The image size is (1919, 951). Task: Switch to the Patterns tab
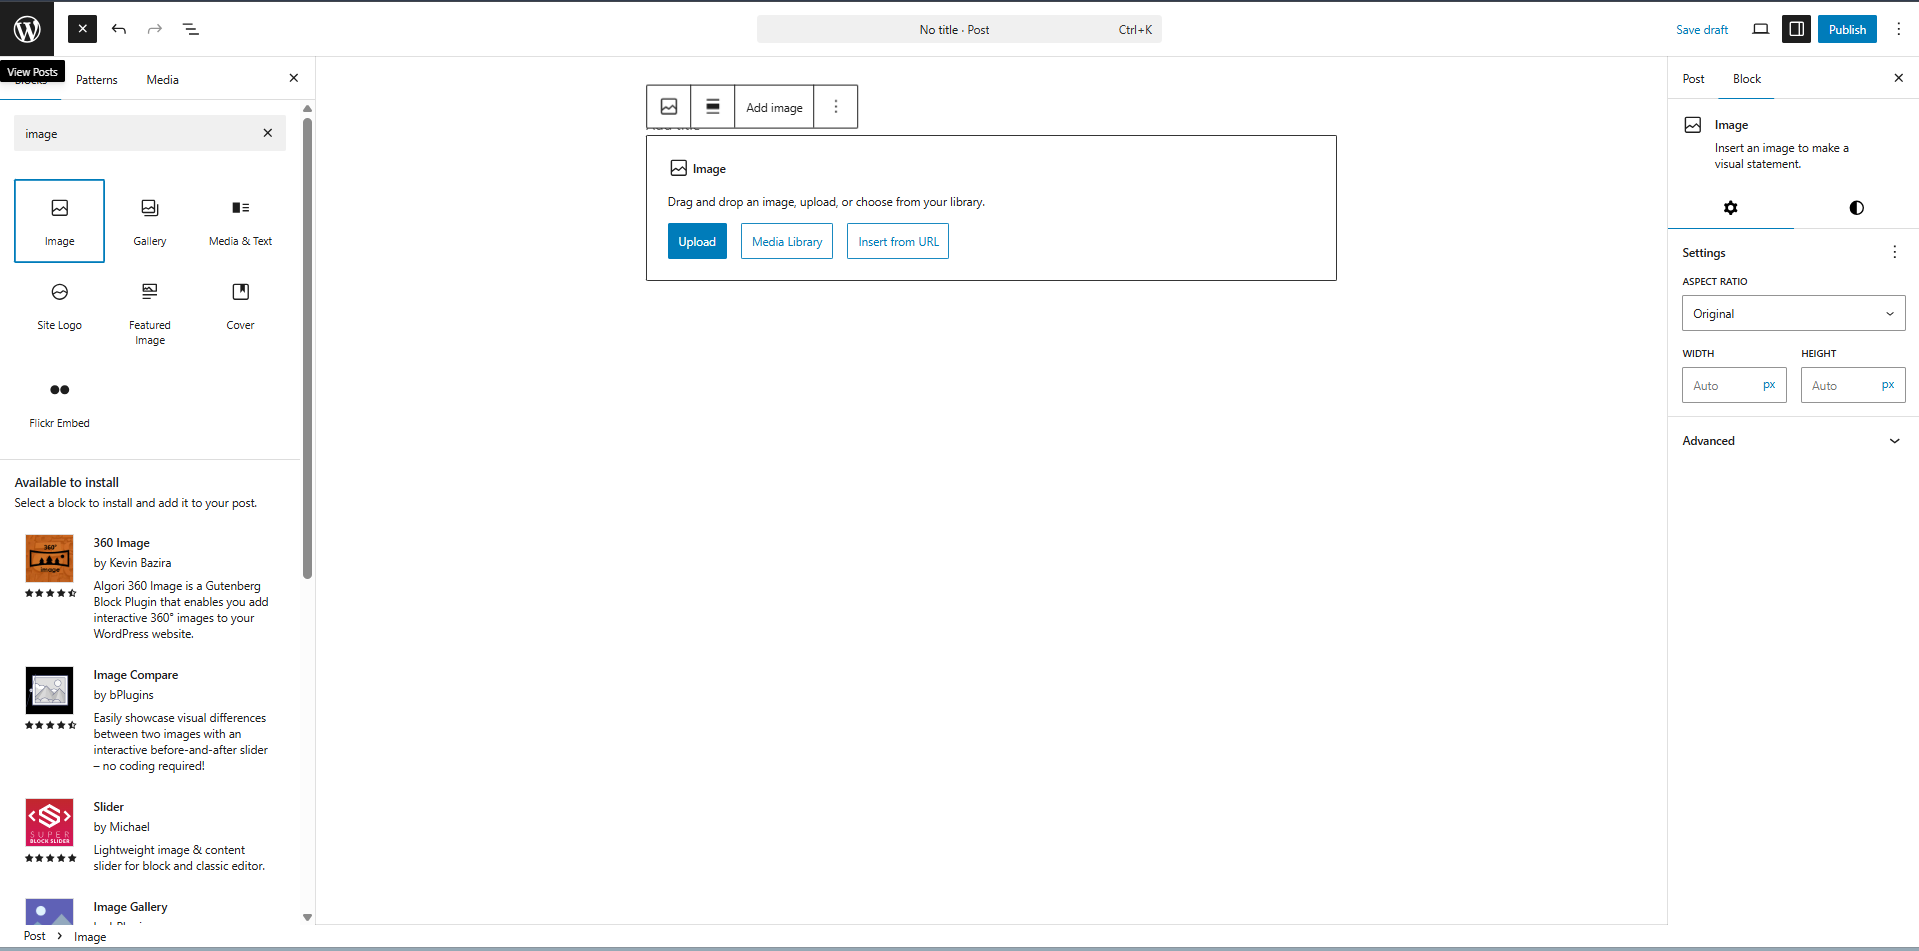point(97,80)
